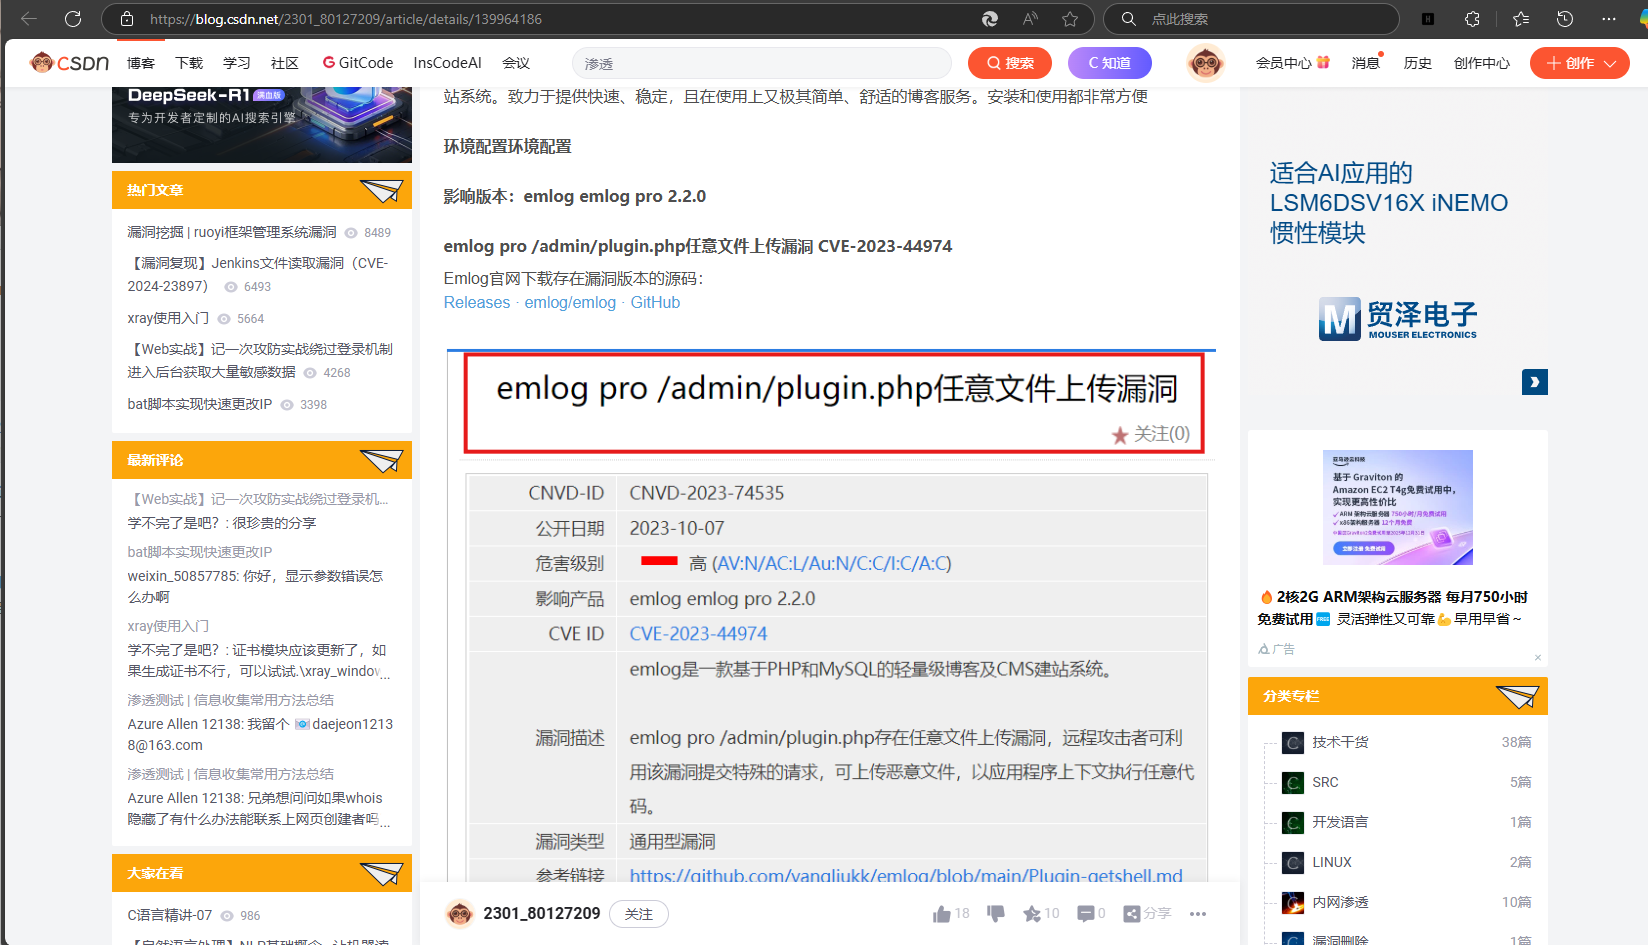Open the 社区 nav item

[285, 63]
